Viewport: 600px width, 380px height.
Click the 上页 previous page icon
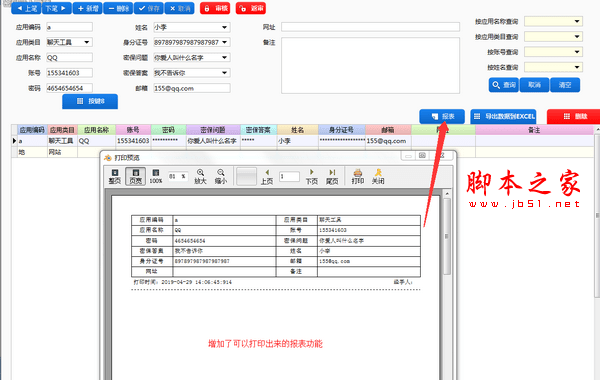pos(267,176)
